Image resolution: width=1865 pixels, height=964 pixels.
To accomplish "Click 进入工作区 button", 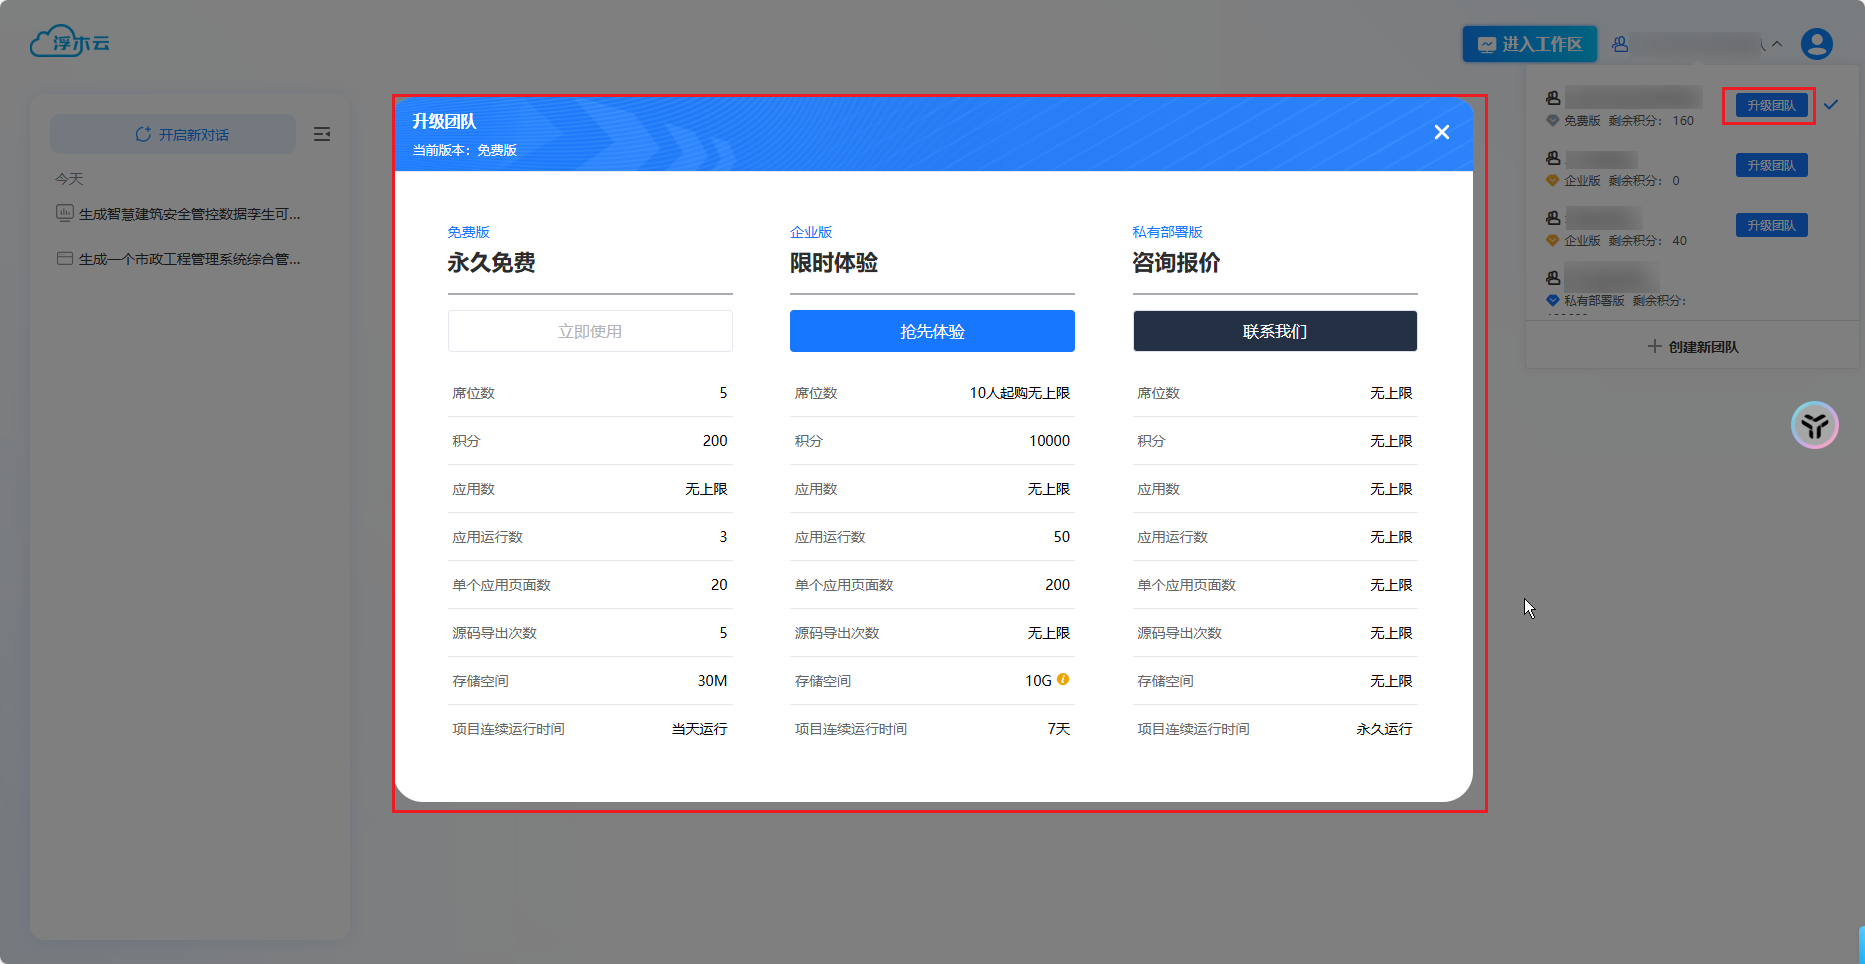I will pyautogui.click(x=1529, y=44).
